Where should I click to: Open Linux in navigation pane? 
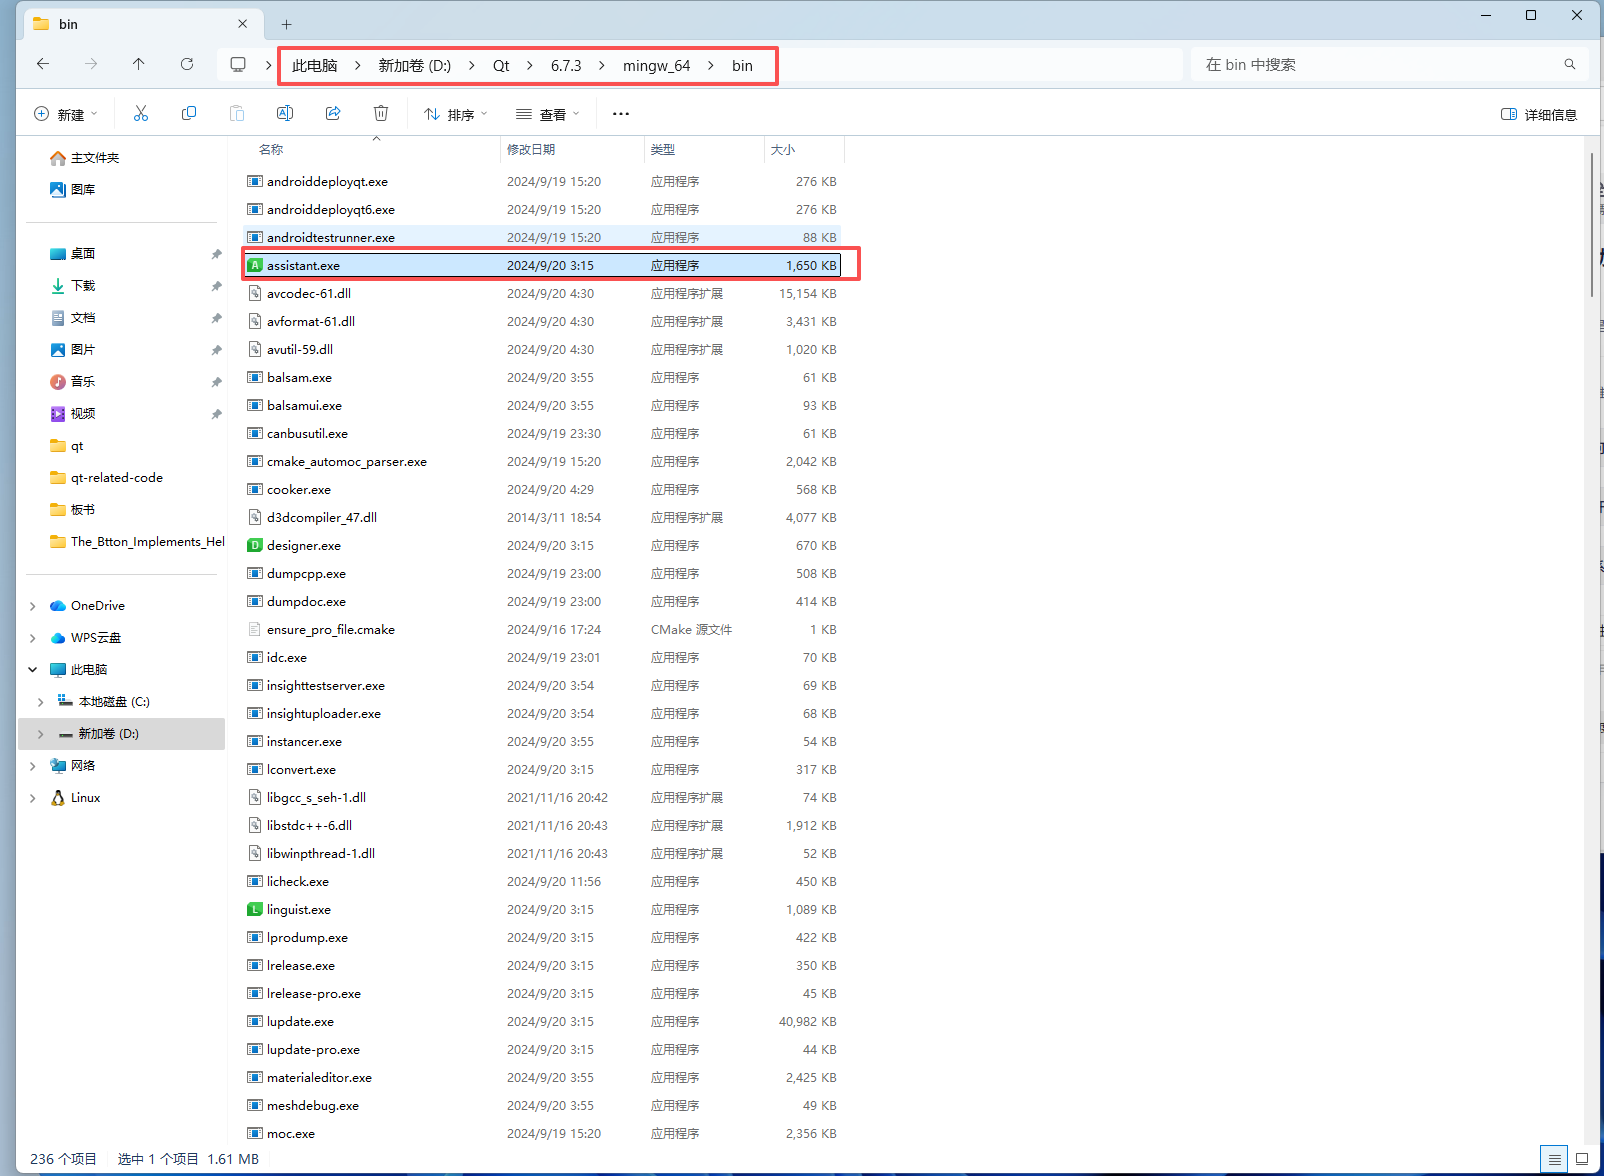(76, 798)
